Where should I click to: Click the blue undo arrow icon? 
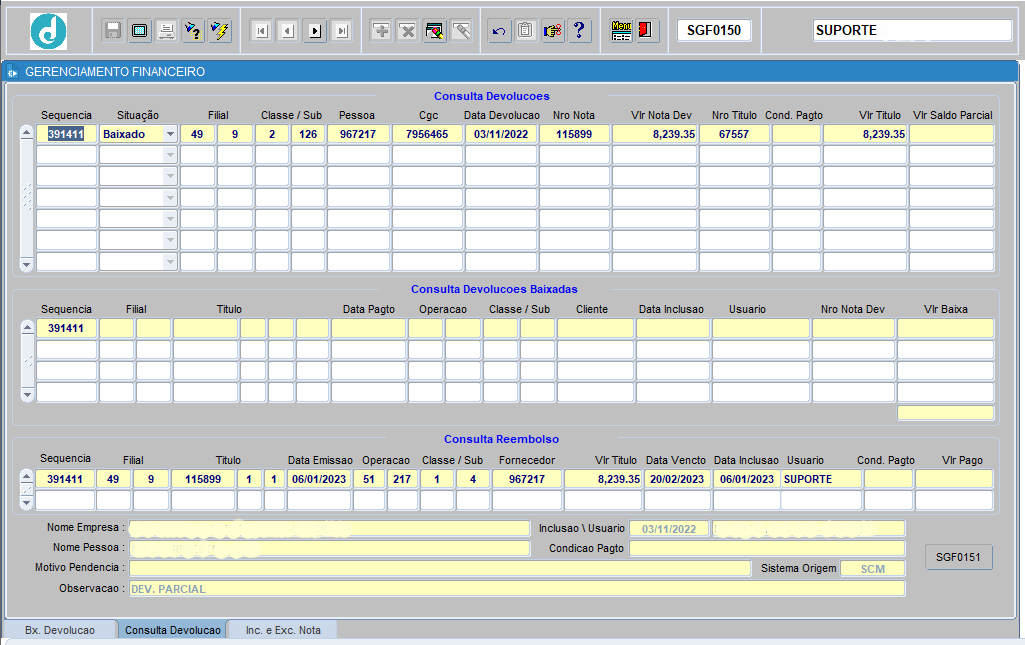pos(499,31)
